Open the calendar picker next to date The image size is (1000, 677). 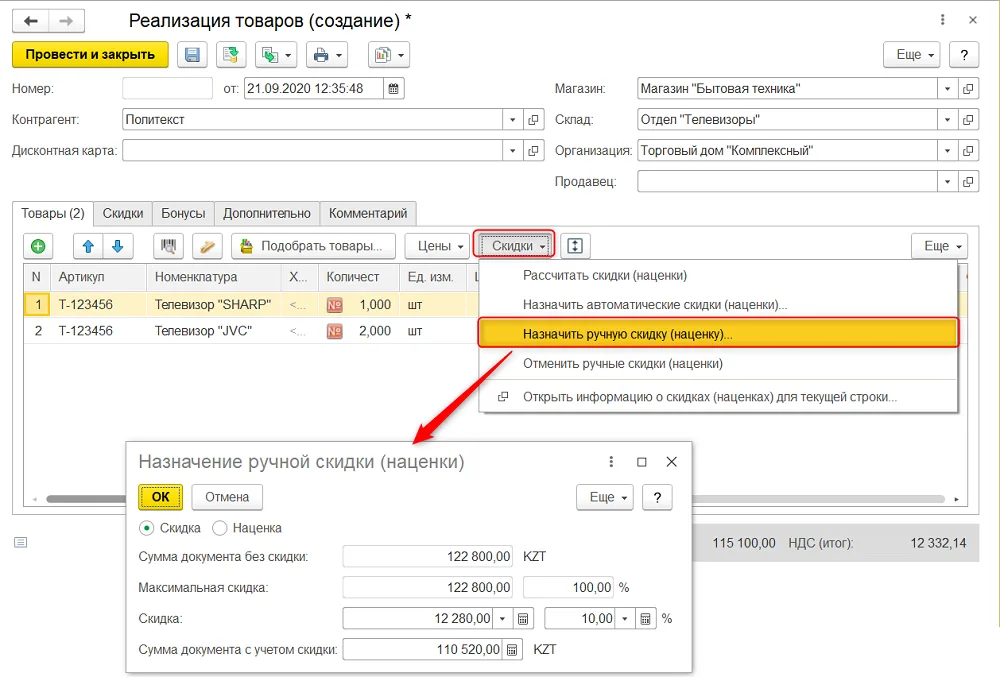393,89
